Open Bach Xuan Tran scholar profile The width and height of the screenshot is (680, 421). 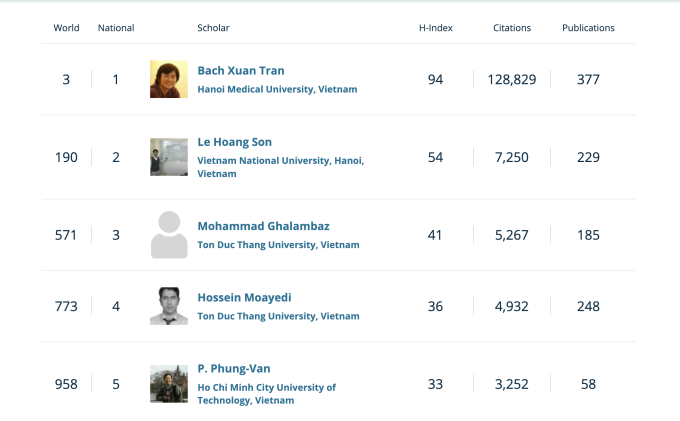[241, 71]
